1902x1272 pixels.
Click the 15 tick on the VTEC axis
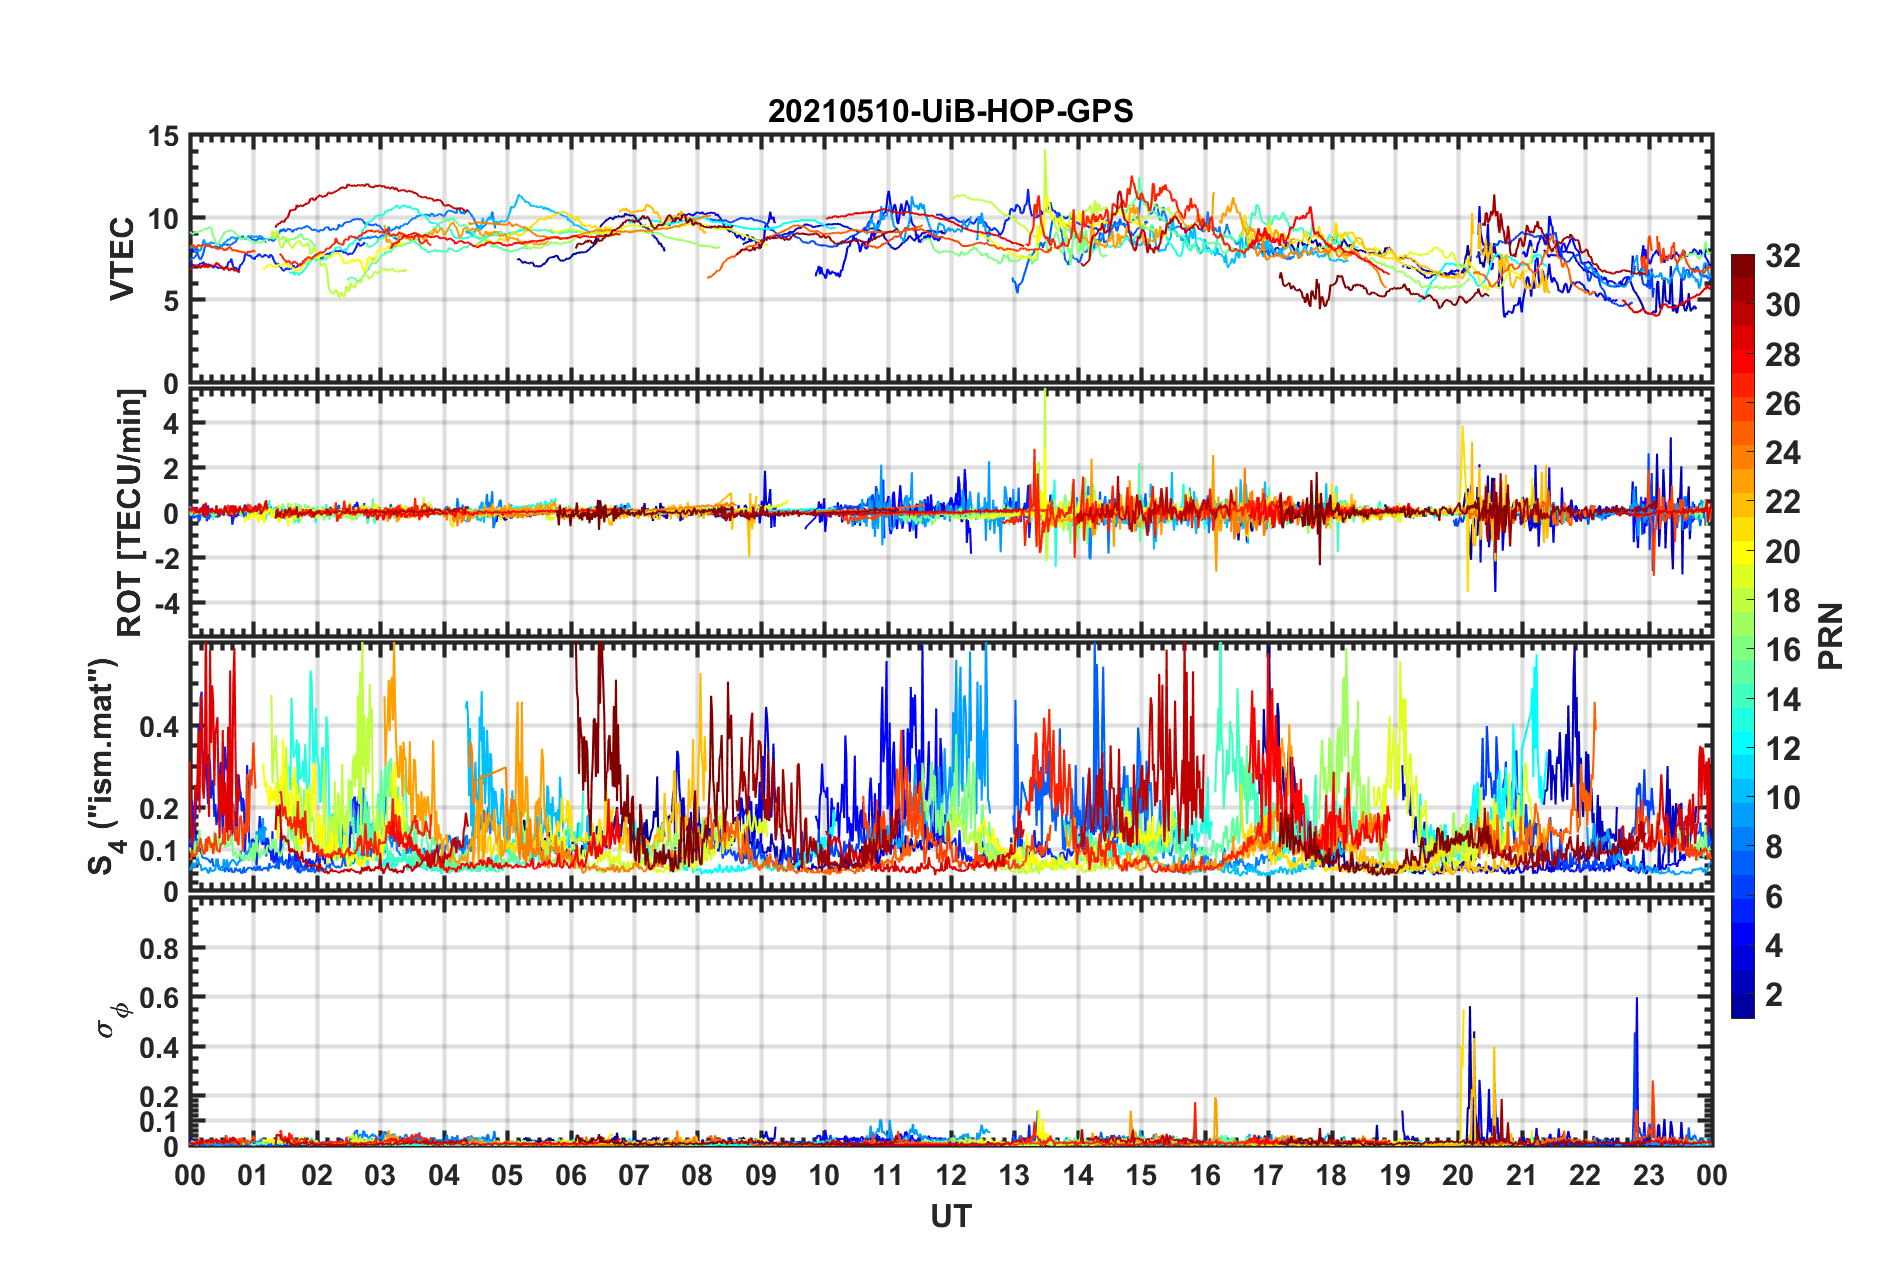(x=163, y=137)
